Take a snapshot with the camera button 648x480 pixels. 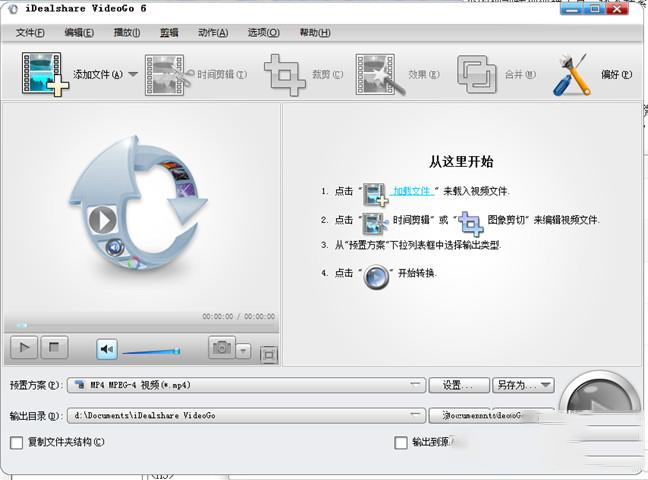tap(222, 347)
